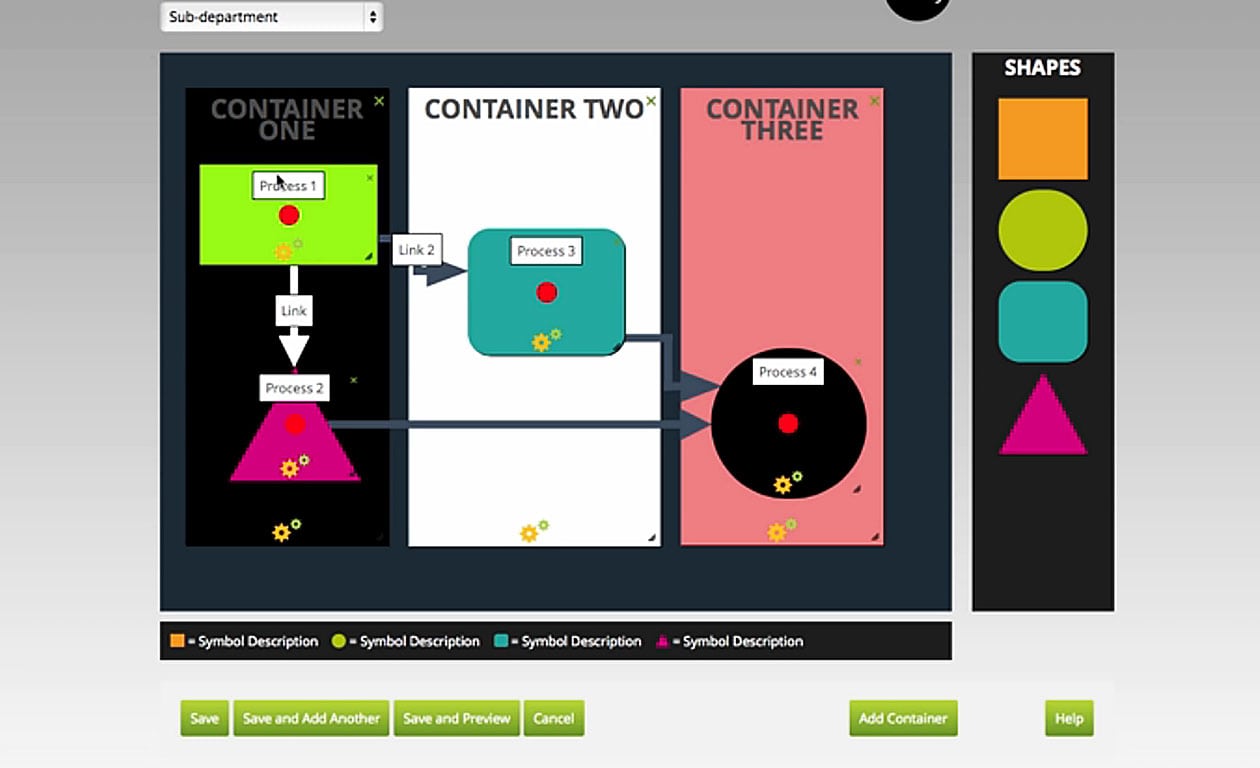The height and width of the screenshot is (768, 1260).
Task: Open Container One gear settings at bottom
Action: (x=286, y=531)
